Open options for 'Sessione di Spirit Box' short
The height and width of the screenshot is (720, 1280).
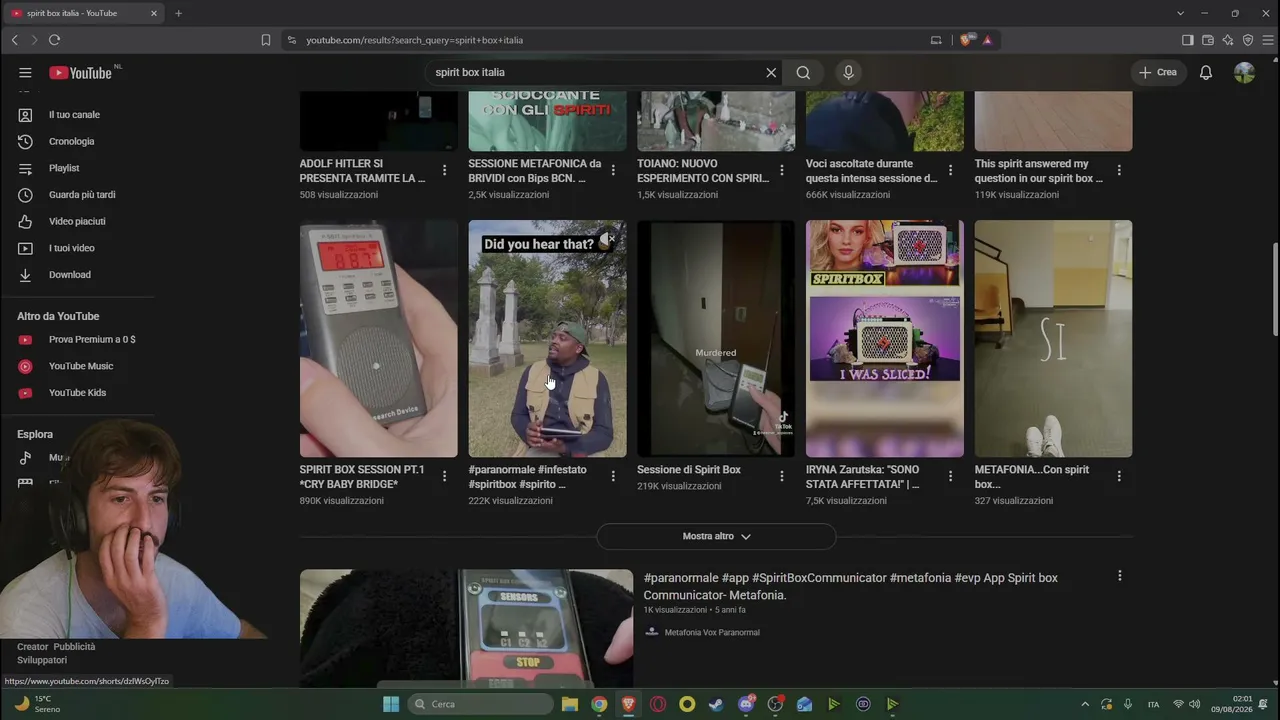pyautogui.click(x=782, y=477)
